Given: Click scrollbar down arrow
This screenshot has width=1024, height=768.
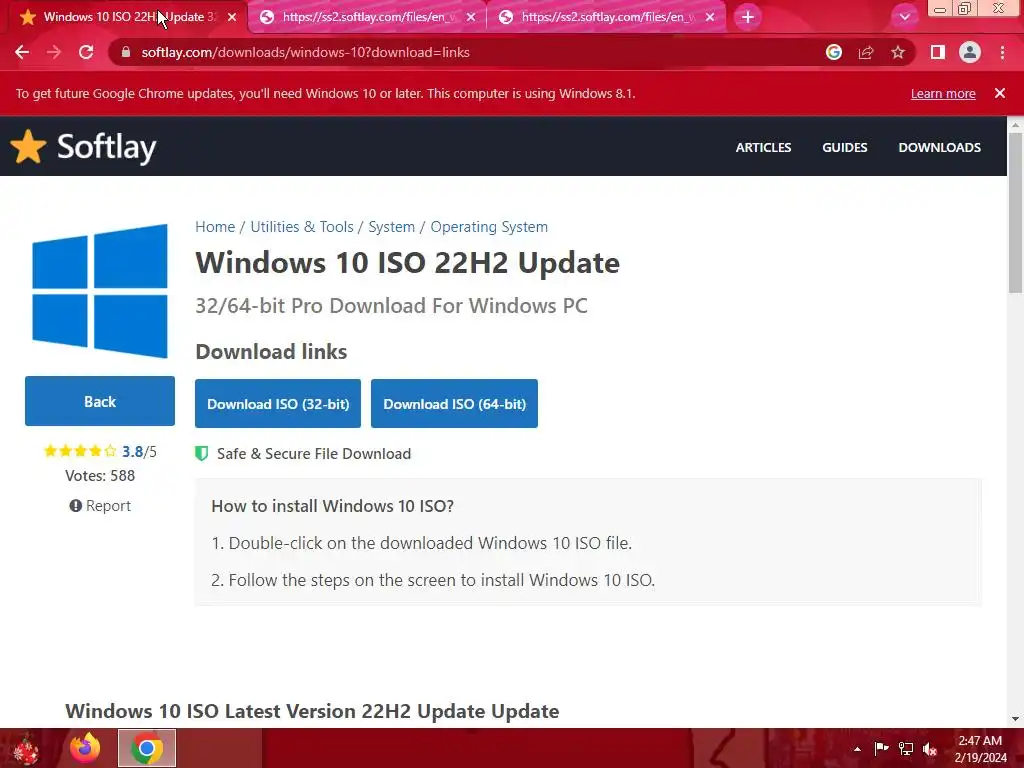Looking at the screenshot, I should 1016,719.
